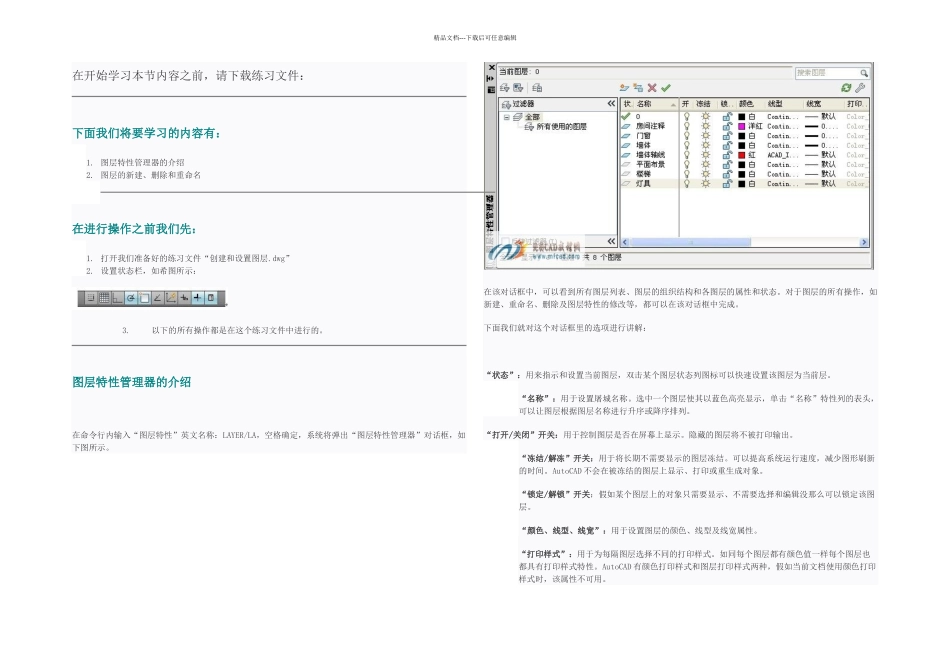Select the 楼梯 layer row name

643,174
